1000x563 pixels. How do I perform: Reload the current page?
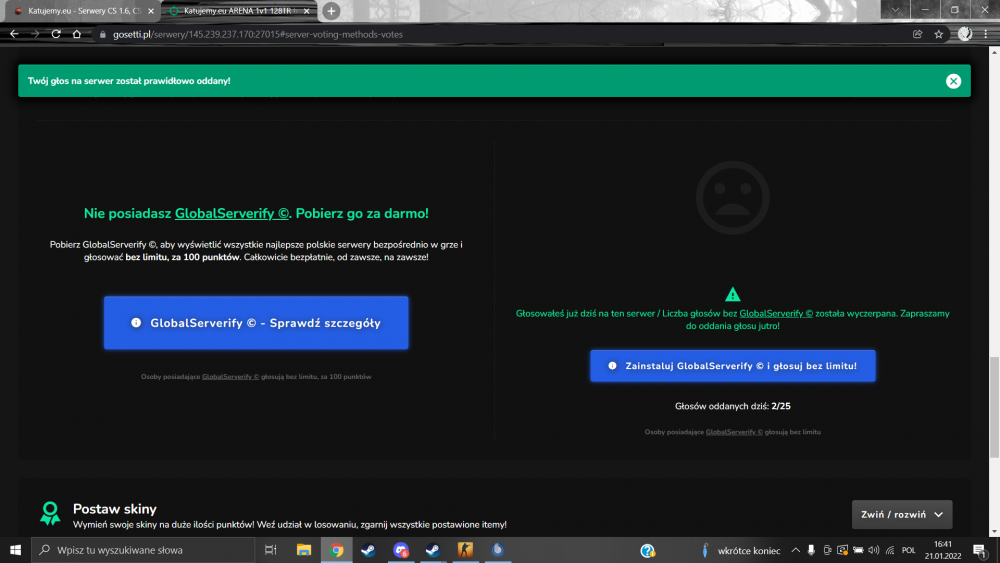pyautogui.click(x=56, y=34)
